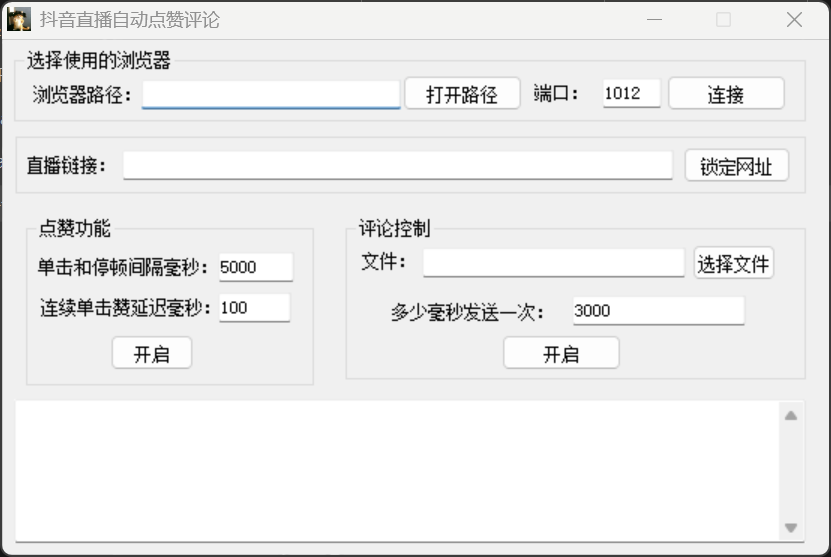This screenshot has width=831, height=557.
Task: Click the 直播链接 label
Action: [67, 166]
